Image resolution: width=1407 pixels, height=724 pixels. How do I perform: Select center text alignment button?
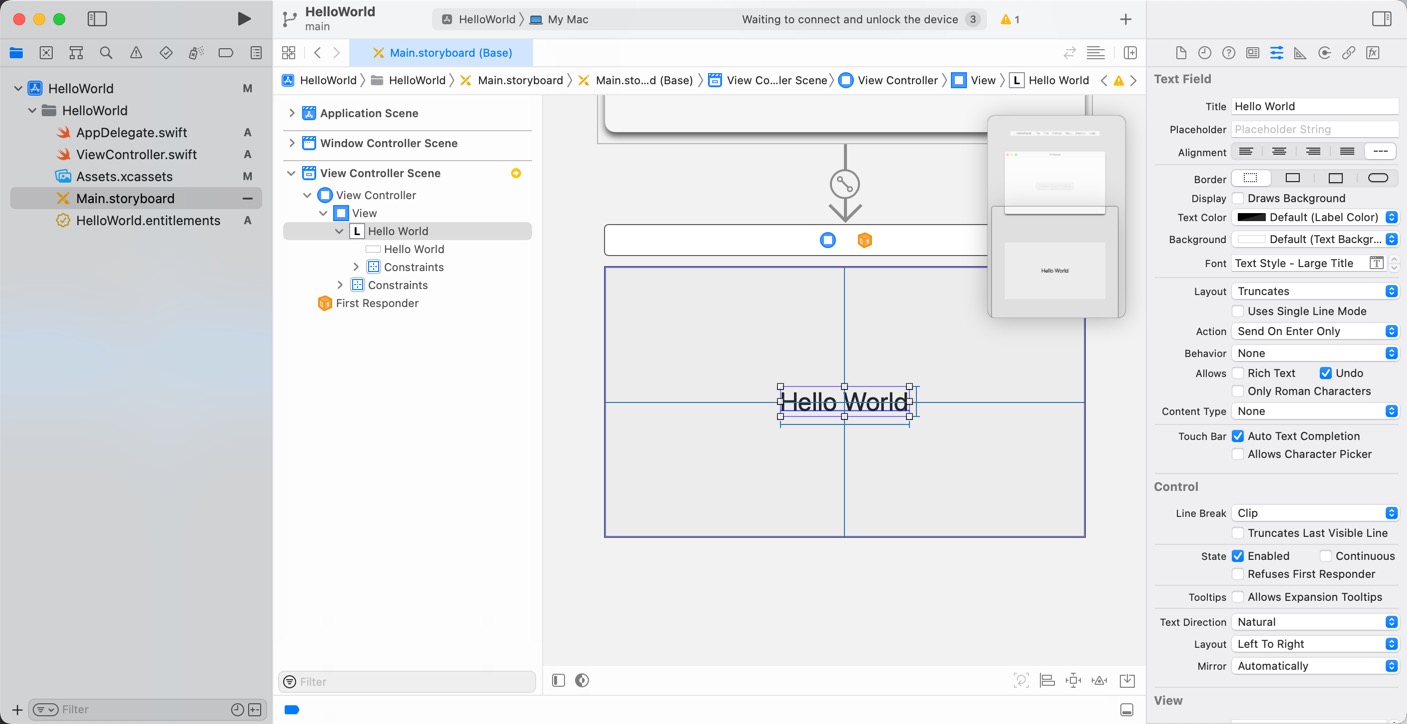pos(1279,152)
